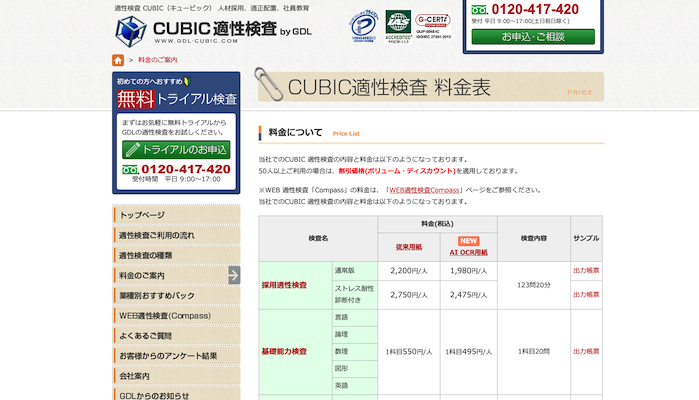Viewport: 699px width, 400px height.
Task: Open the WEB適性検査Compass text link
Action: 424,190
